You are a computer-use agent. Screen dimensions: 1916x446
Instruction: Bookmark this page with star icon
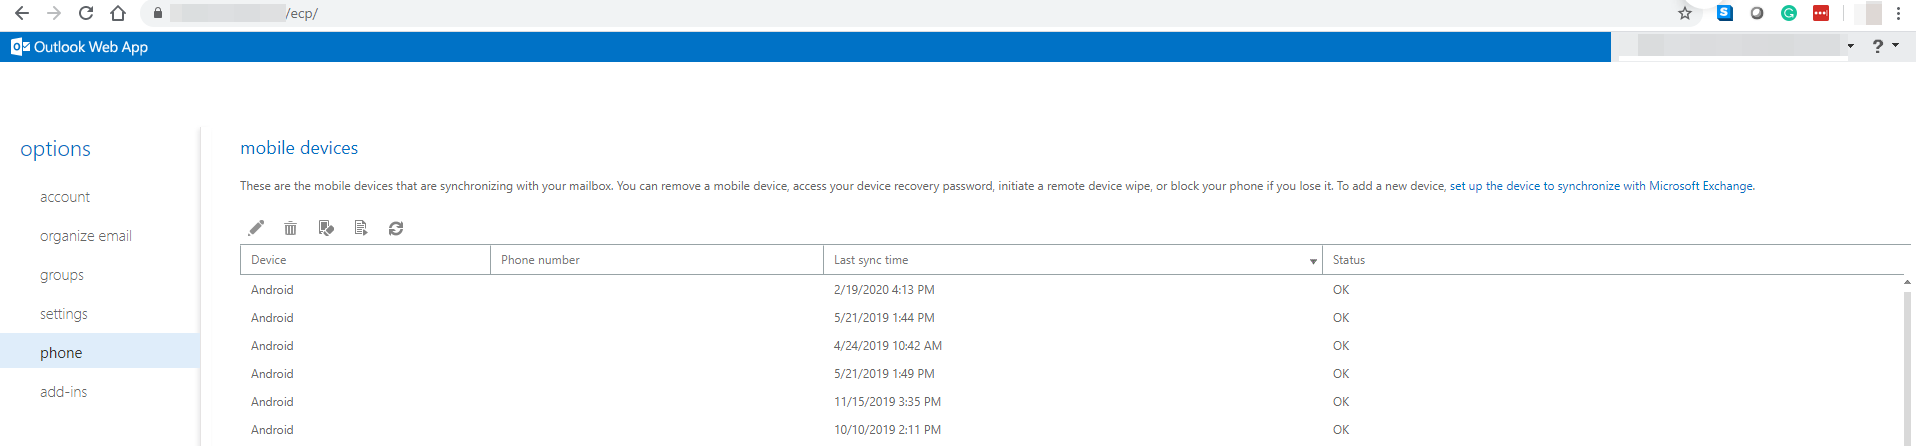1685,13
